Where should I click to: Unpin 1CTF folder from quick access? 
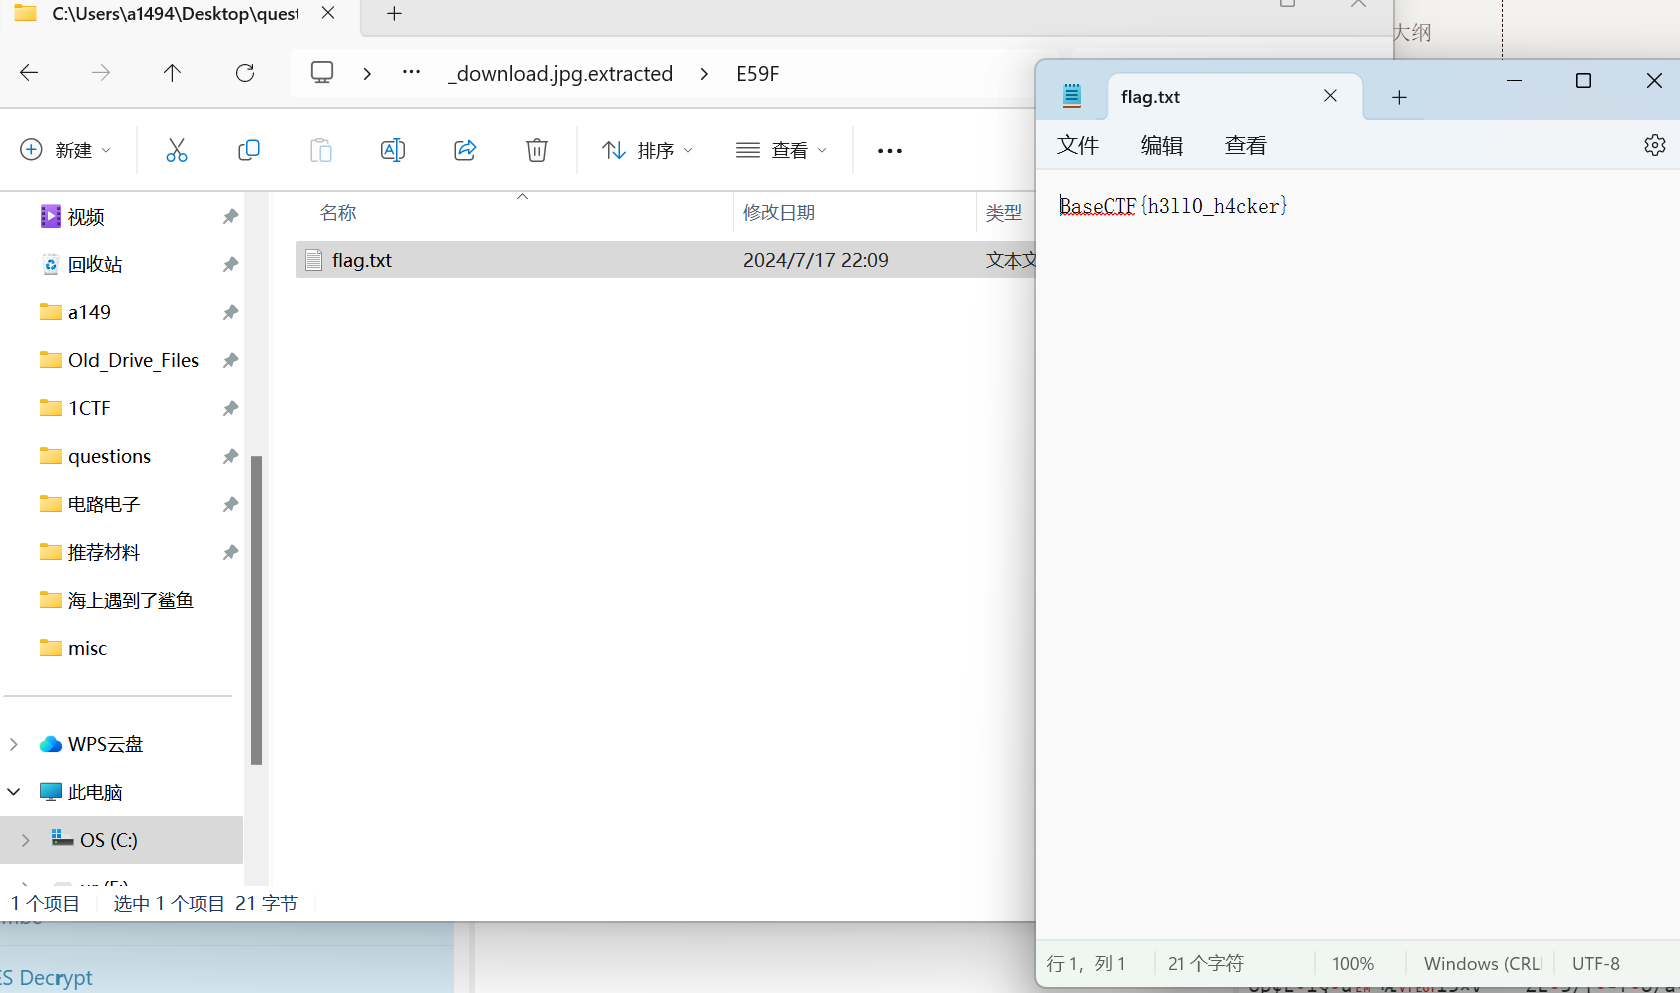pos(230,409)
